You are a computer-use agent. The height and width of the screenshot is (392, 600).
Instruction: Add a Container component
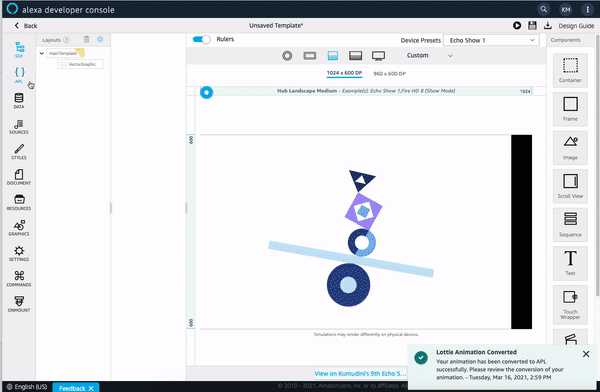[570, 70]
